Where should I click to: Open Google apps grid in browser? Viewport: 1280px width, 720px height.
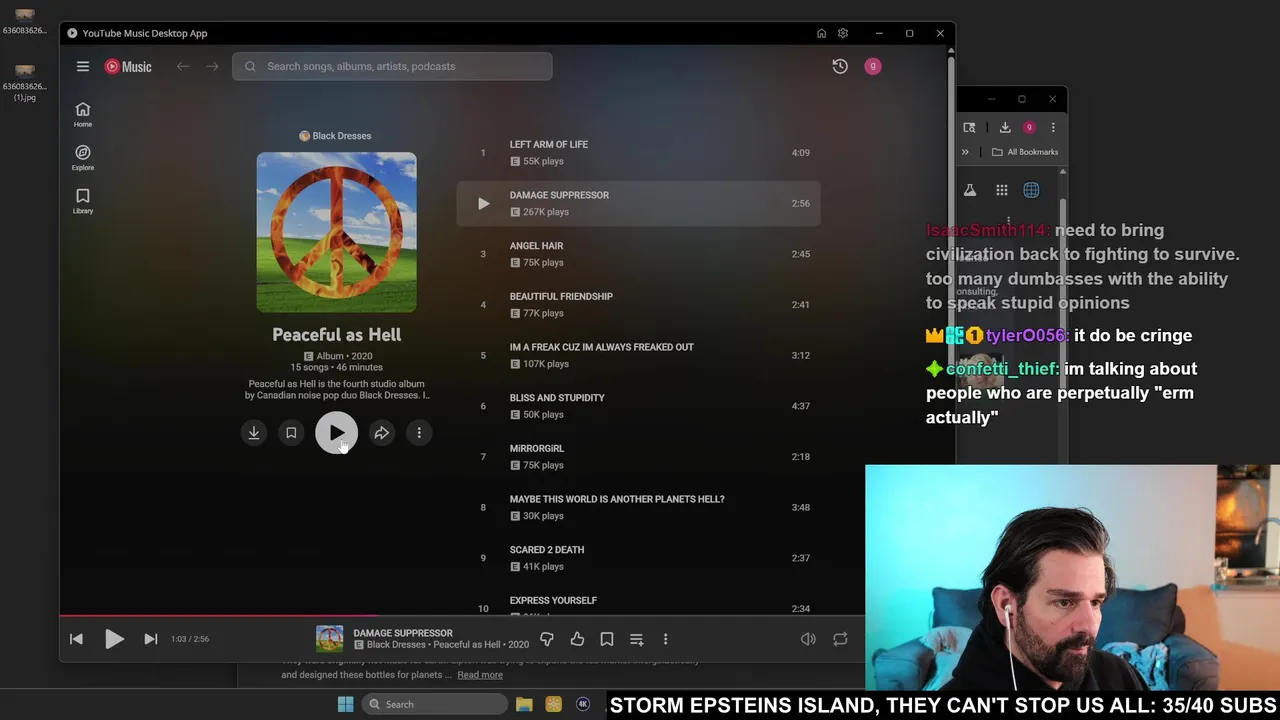point(1001,190)
